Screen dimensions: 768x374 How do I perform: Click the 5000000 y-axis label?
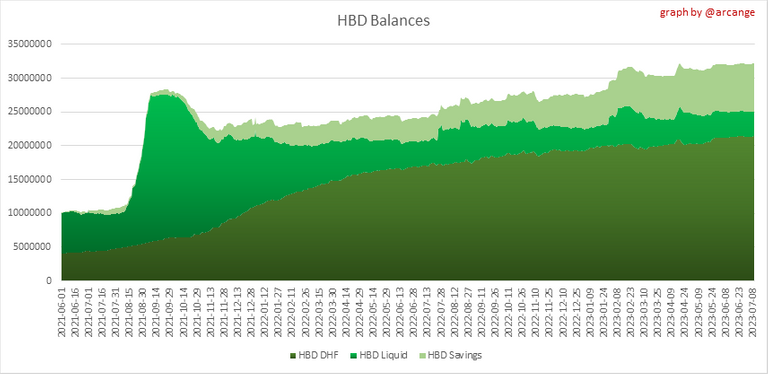point(32,247)
